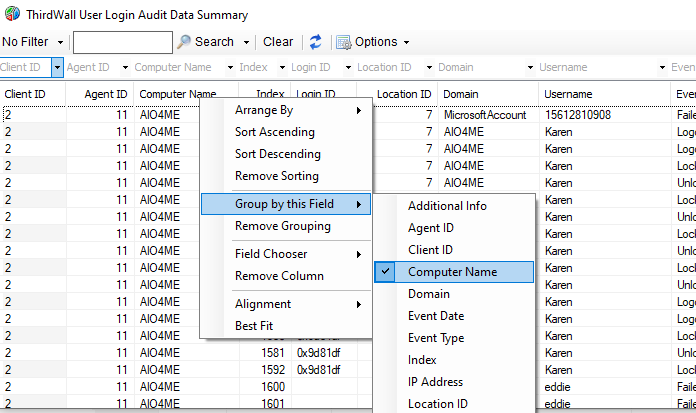Open the Computer Name filter dropdown arrow
This screenshot has width=696, height=413.
(230, 68)
